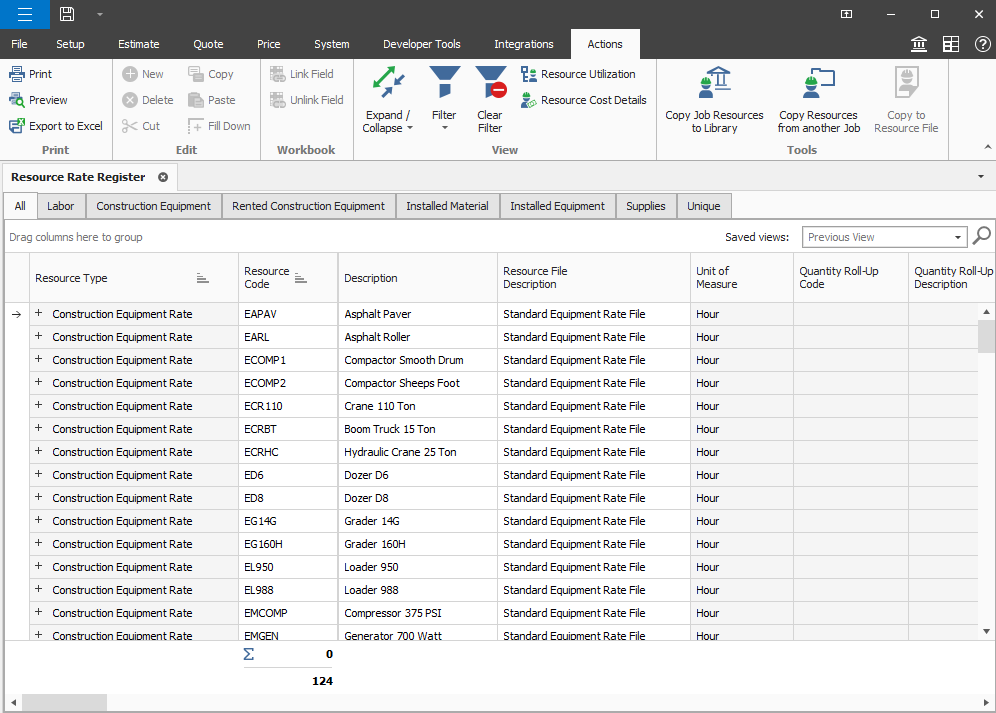Switch to the Labor tab
This screenshot has height=713, width=996.
coord(61,206)
